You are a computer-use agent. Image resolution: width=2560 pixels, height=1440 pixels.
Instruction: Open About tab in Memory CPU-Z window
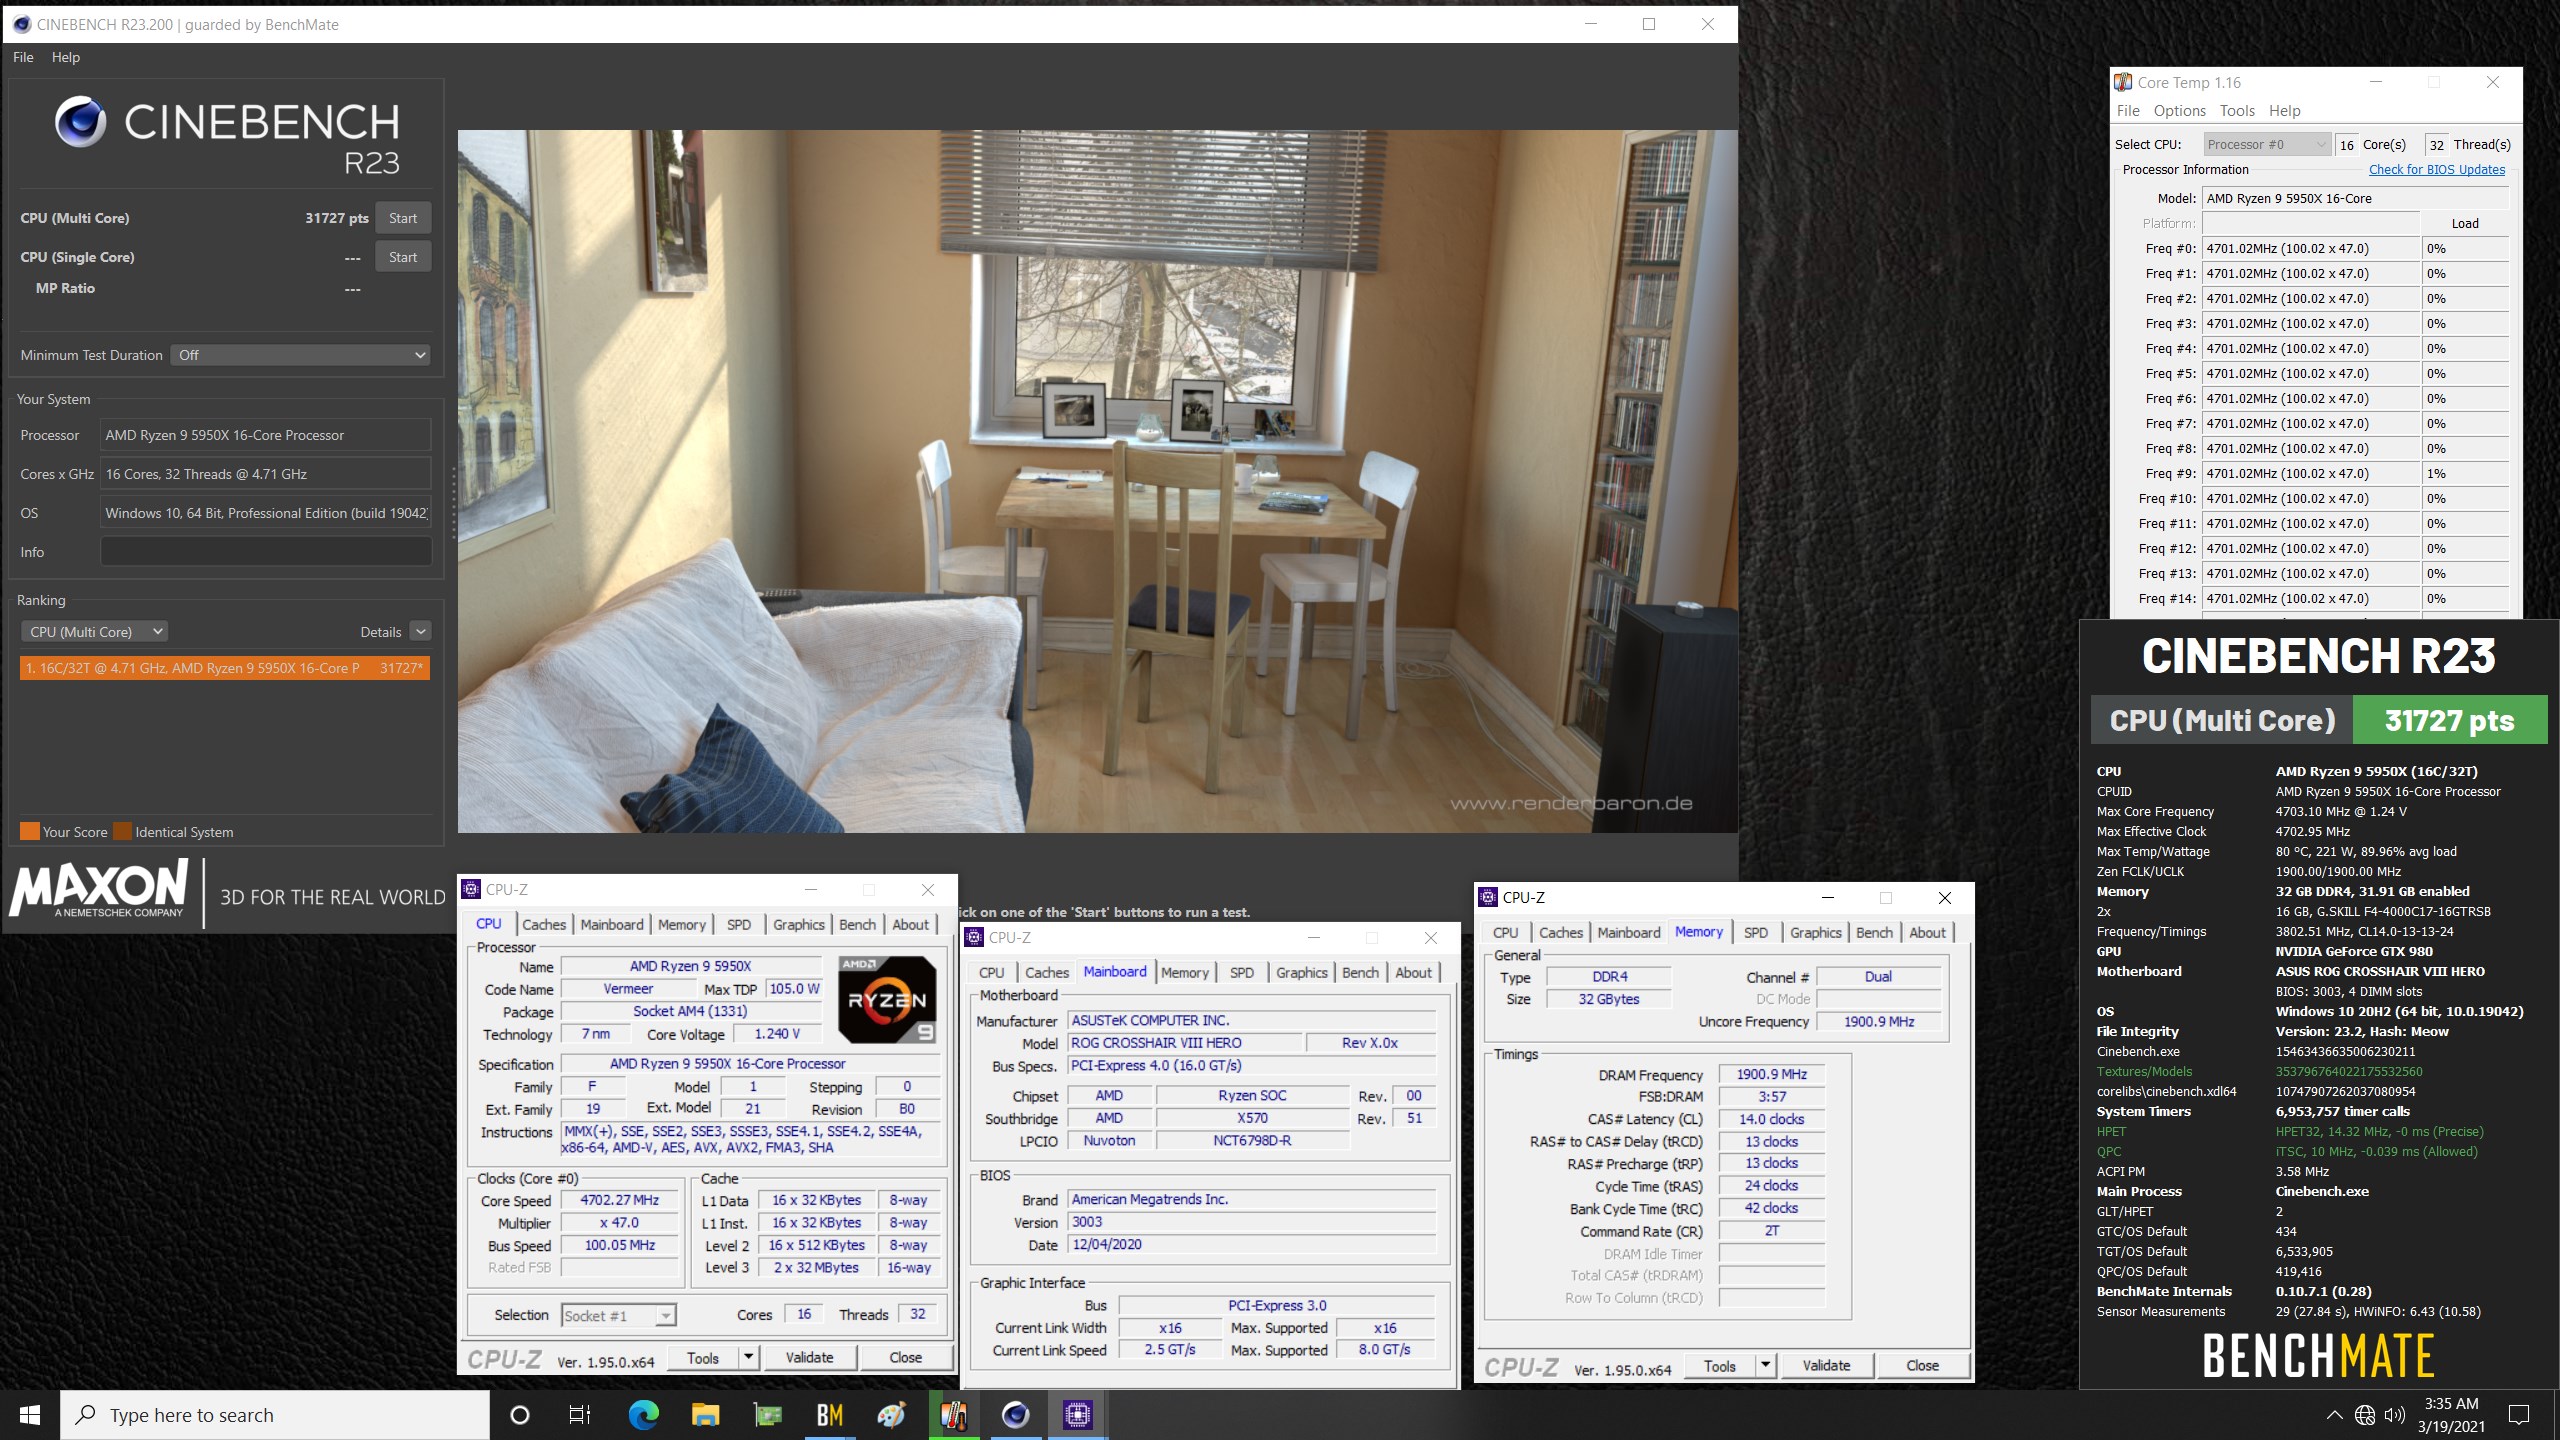[x=1928, y=933]
